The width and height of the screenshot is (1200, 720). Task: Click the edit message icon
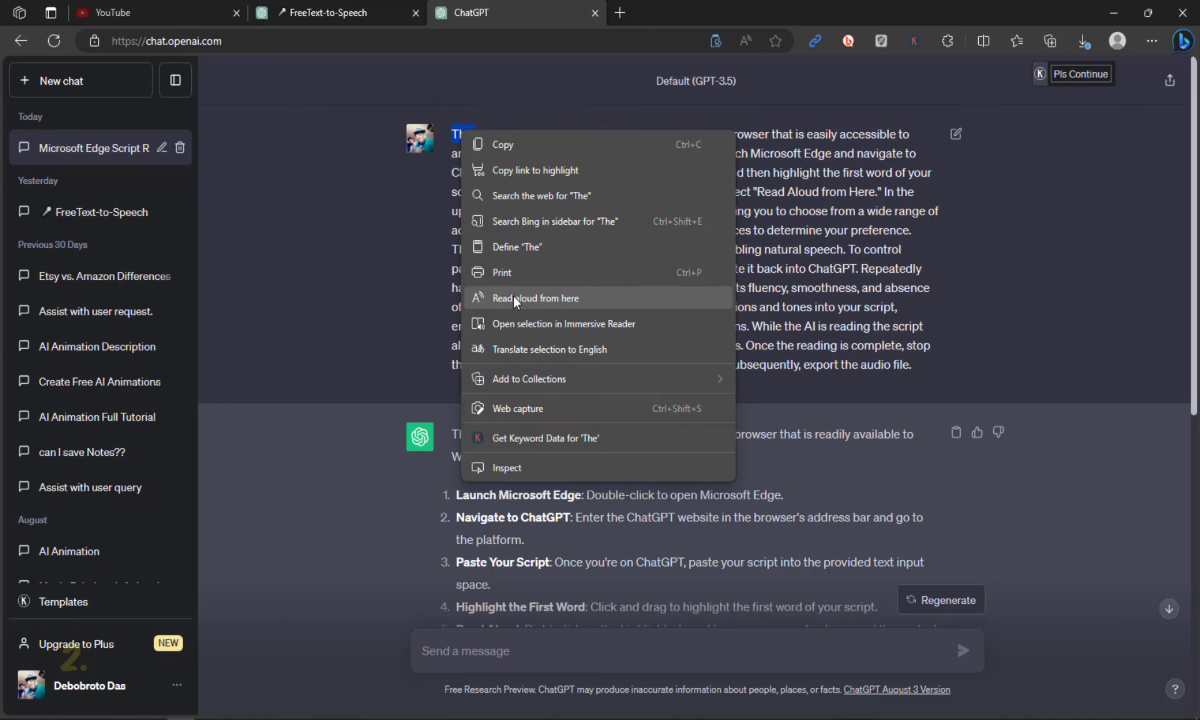[956, 134]
